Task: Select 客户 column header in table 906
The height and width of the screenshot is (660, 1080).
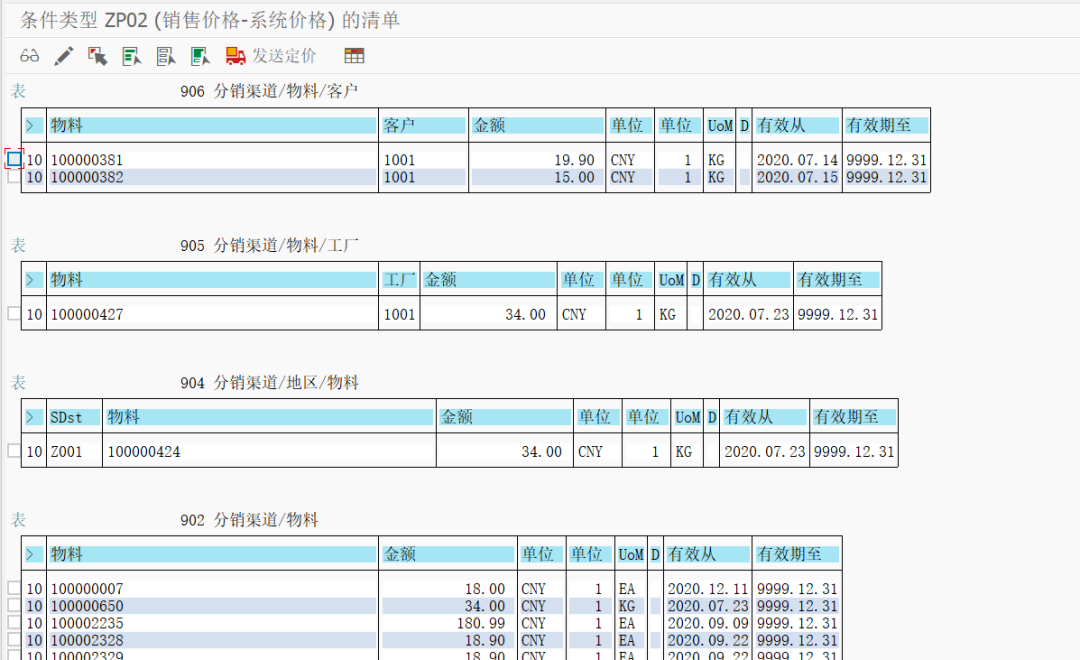Action: pyautogui.click(x=424, y=125)
